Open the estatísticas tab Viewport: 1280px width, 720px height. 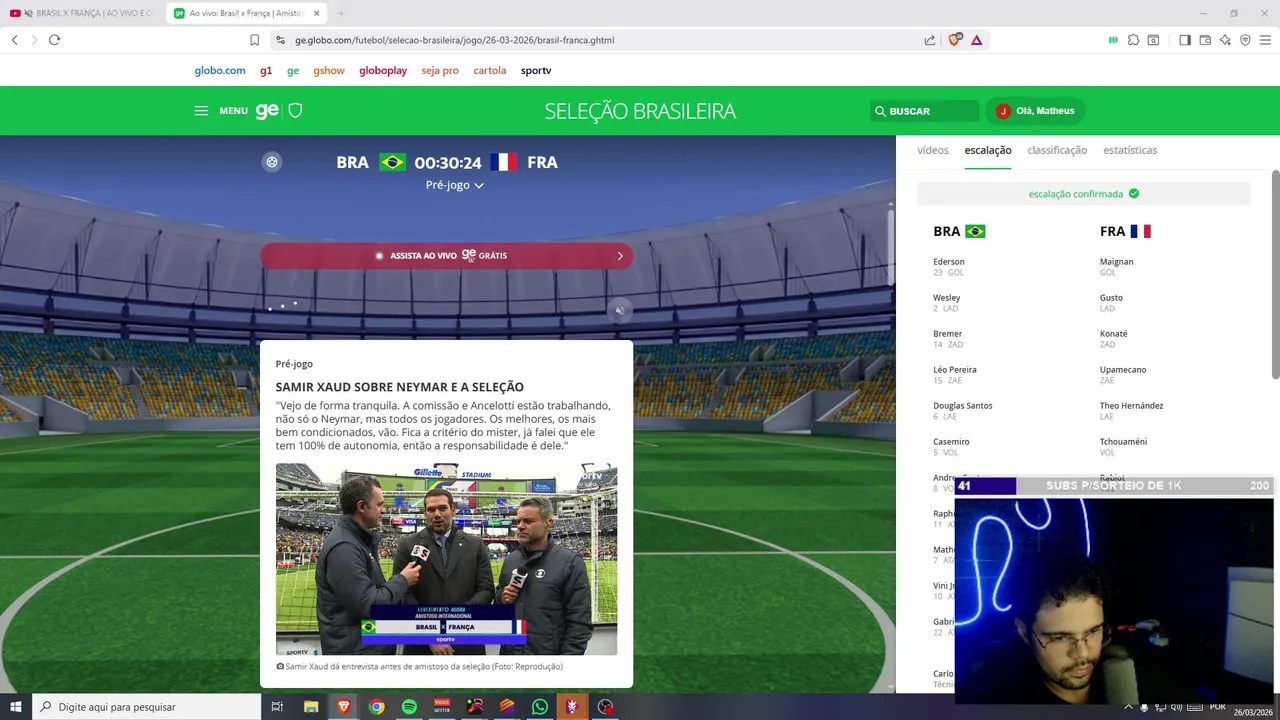coord(1130,150)
